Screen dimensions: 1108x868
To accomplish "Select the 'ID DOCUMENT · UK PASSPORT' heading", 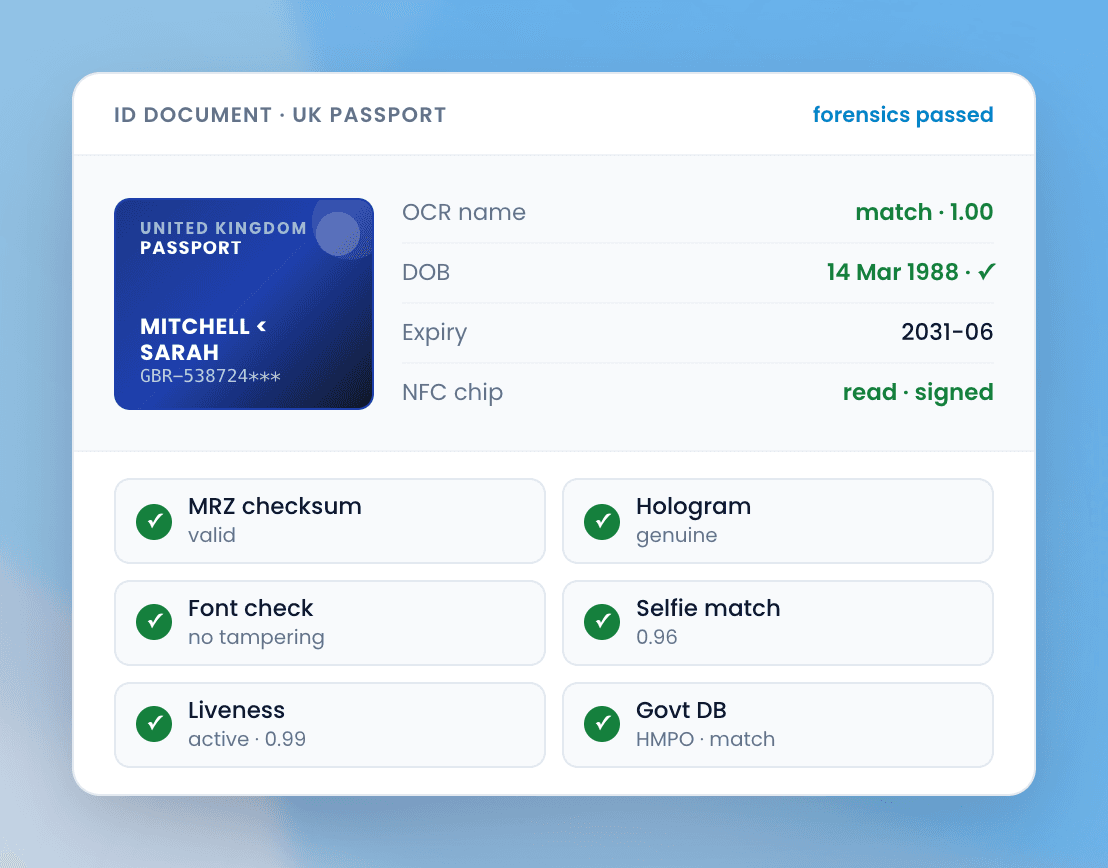I will 280,115.
